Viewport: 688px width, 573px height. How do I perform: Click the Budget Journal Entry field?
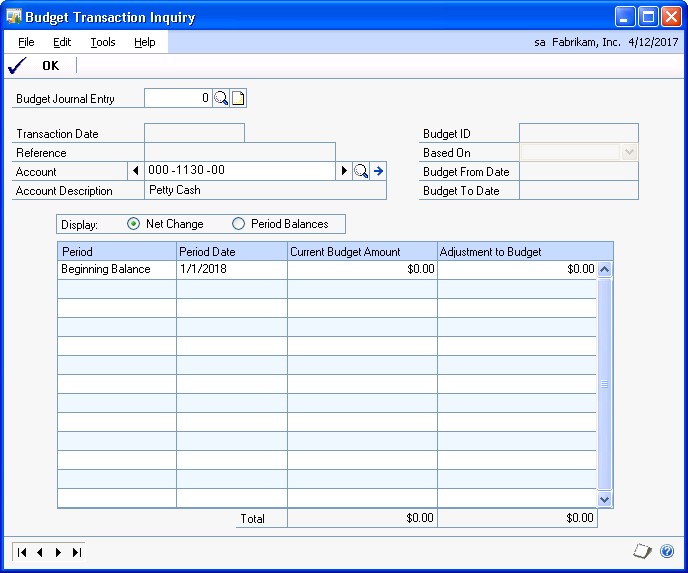pos(178,98)
